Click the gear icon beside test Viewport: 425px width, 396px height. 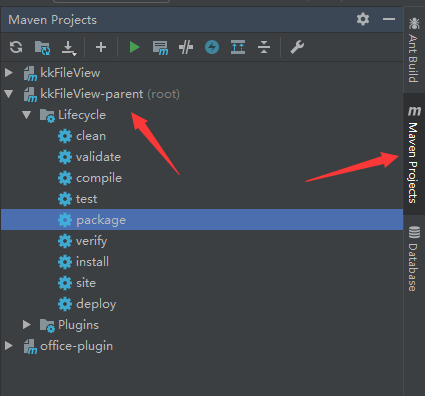pyautogui.click(x=65, y=199)
